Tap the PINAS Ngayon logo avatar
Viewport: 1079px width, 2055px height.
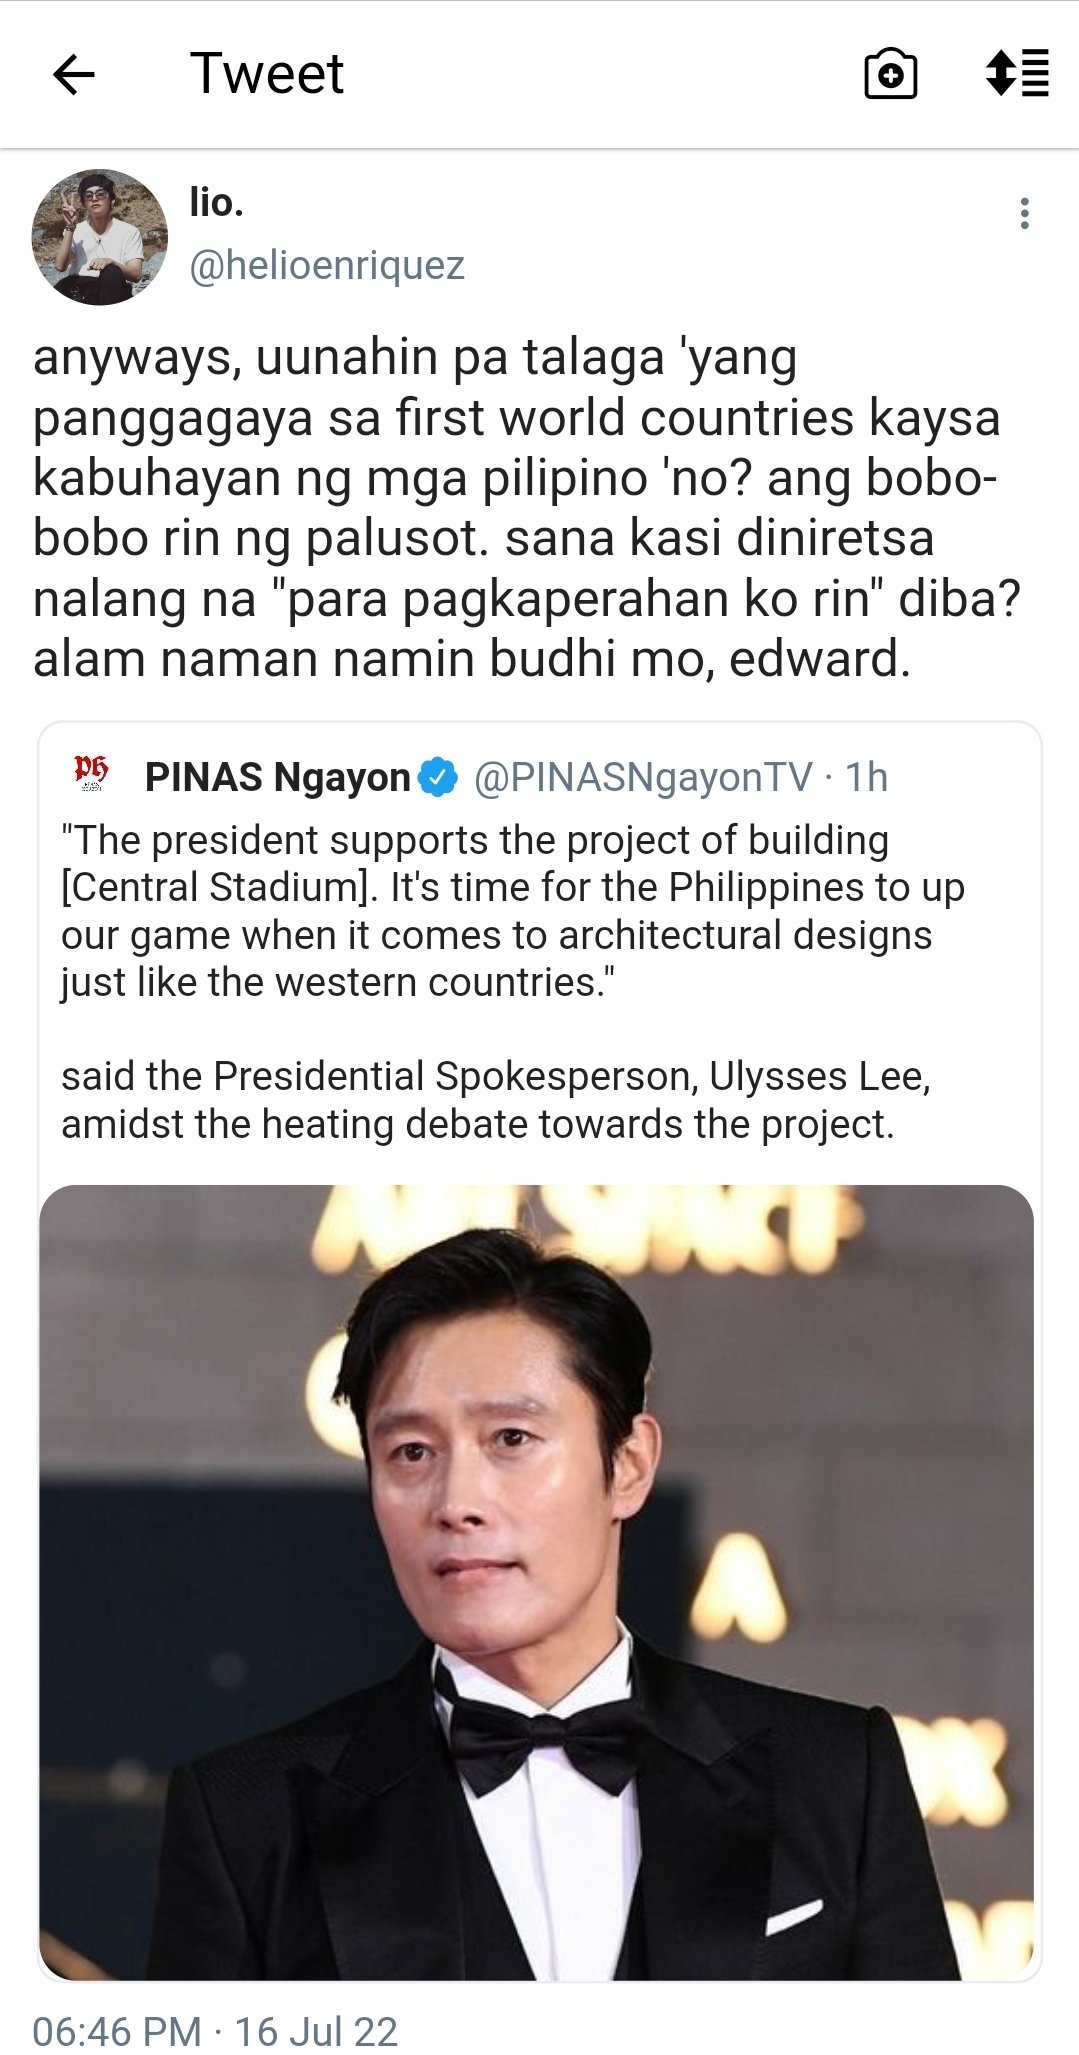(91, 773)
